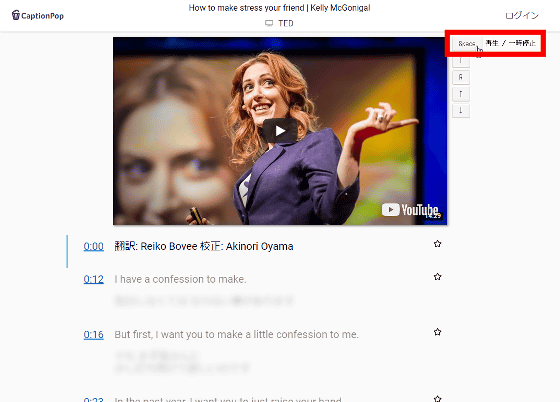Star the 0:23 'raise your hand' caption
This screenshot has height=402, width=560.
(437, 398)
